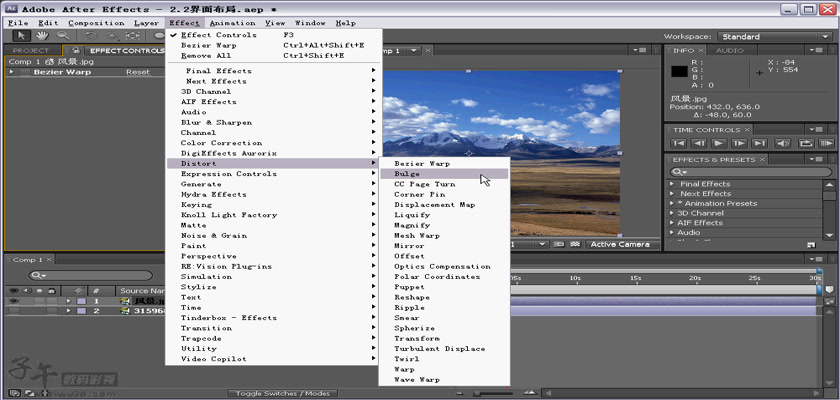Click the timeline layer search field

click(91, 275)
